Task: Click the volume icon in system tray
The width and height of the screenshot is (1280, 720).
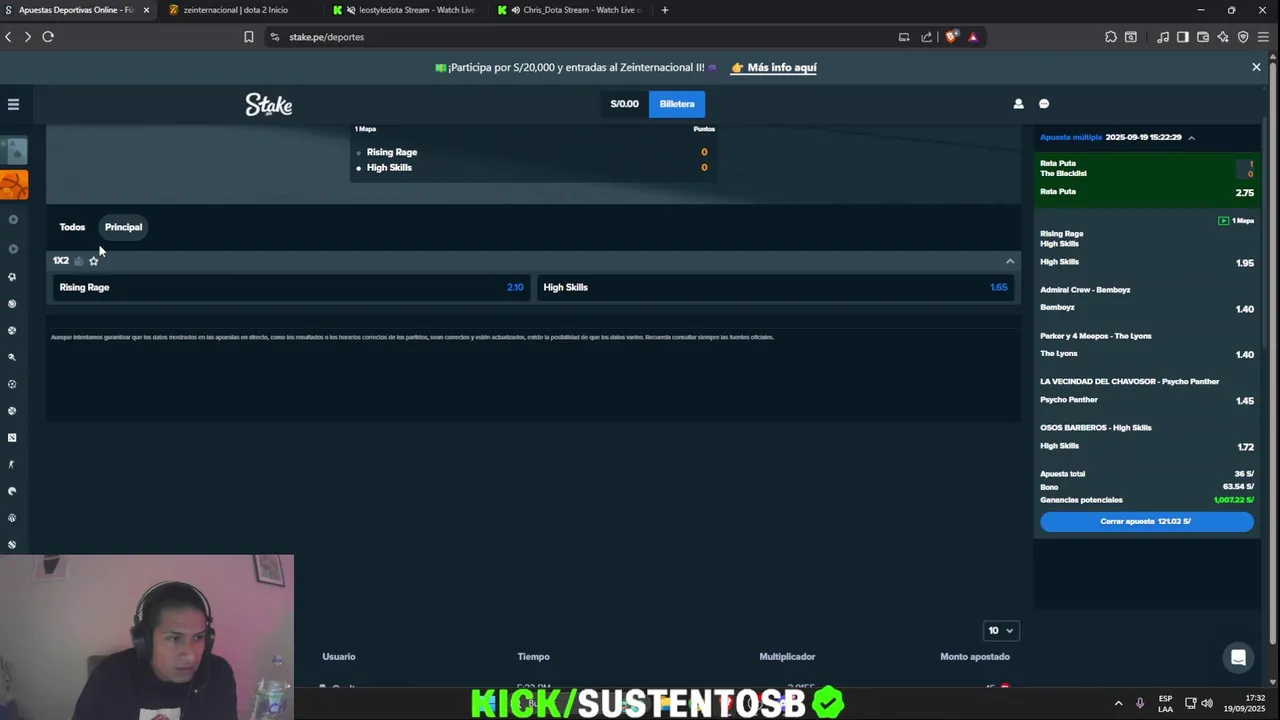Action: (1206, 703)
